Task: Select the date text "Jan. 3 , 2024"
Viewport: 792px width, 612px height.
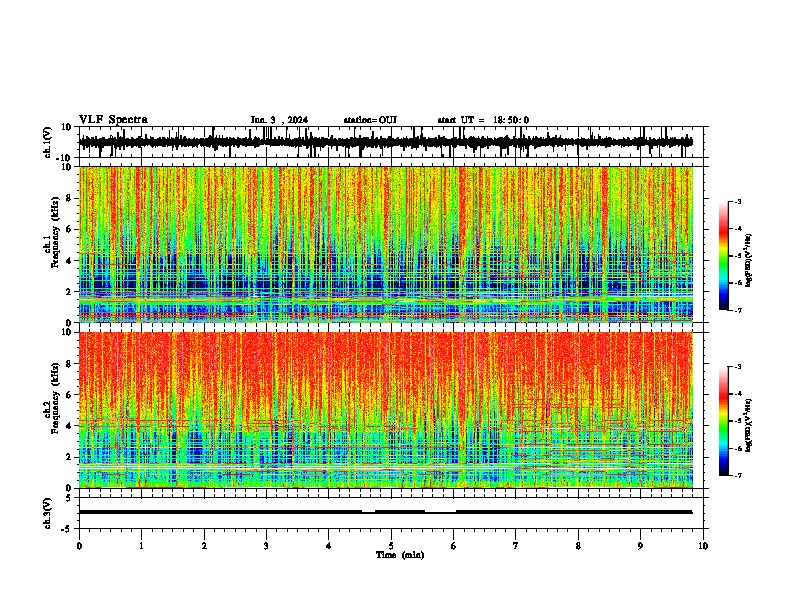Action: tap(279, 120)
